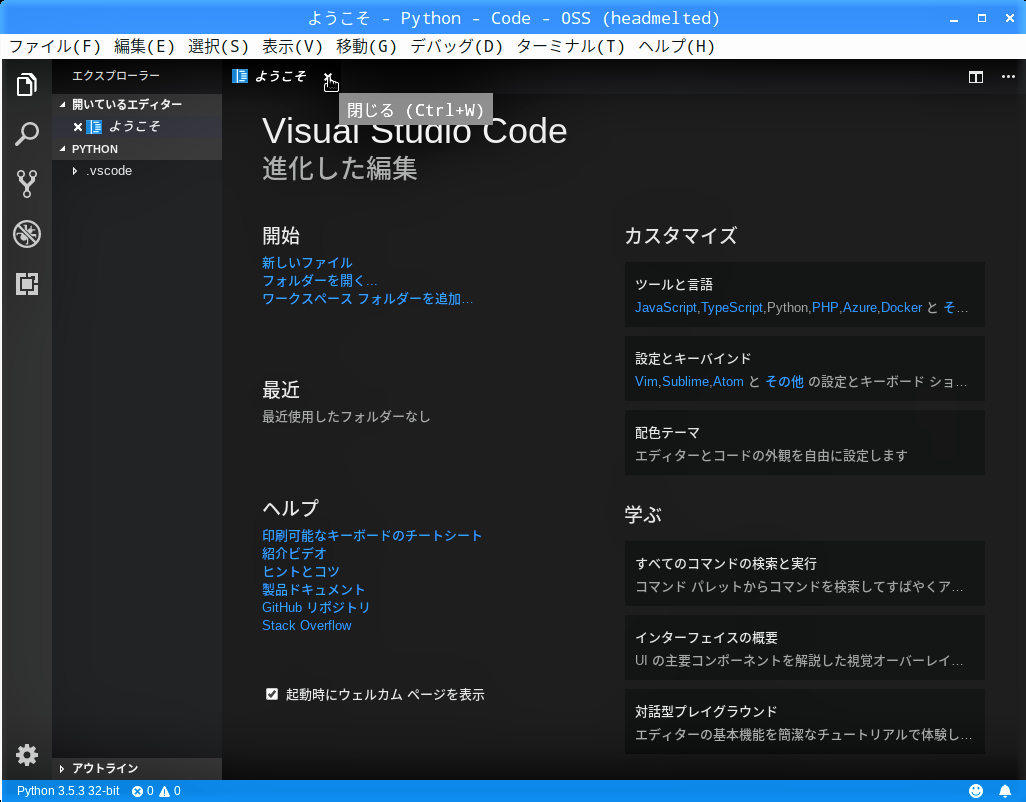Click the フォルダーを開く... link
The width and height of the screenshot is (1026, 802).
click(319, 281)
